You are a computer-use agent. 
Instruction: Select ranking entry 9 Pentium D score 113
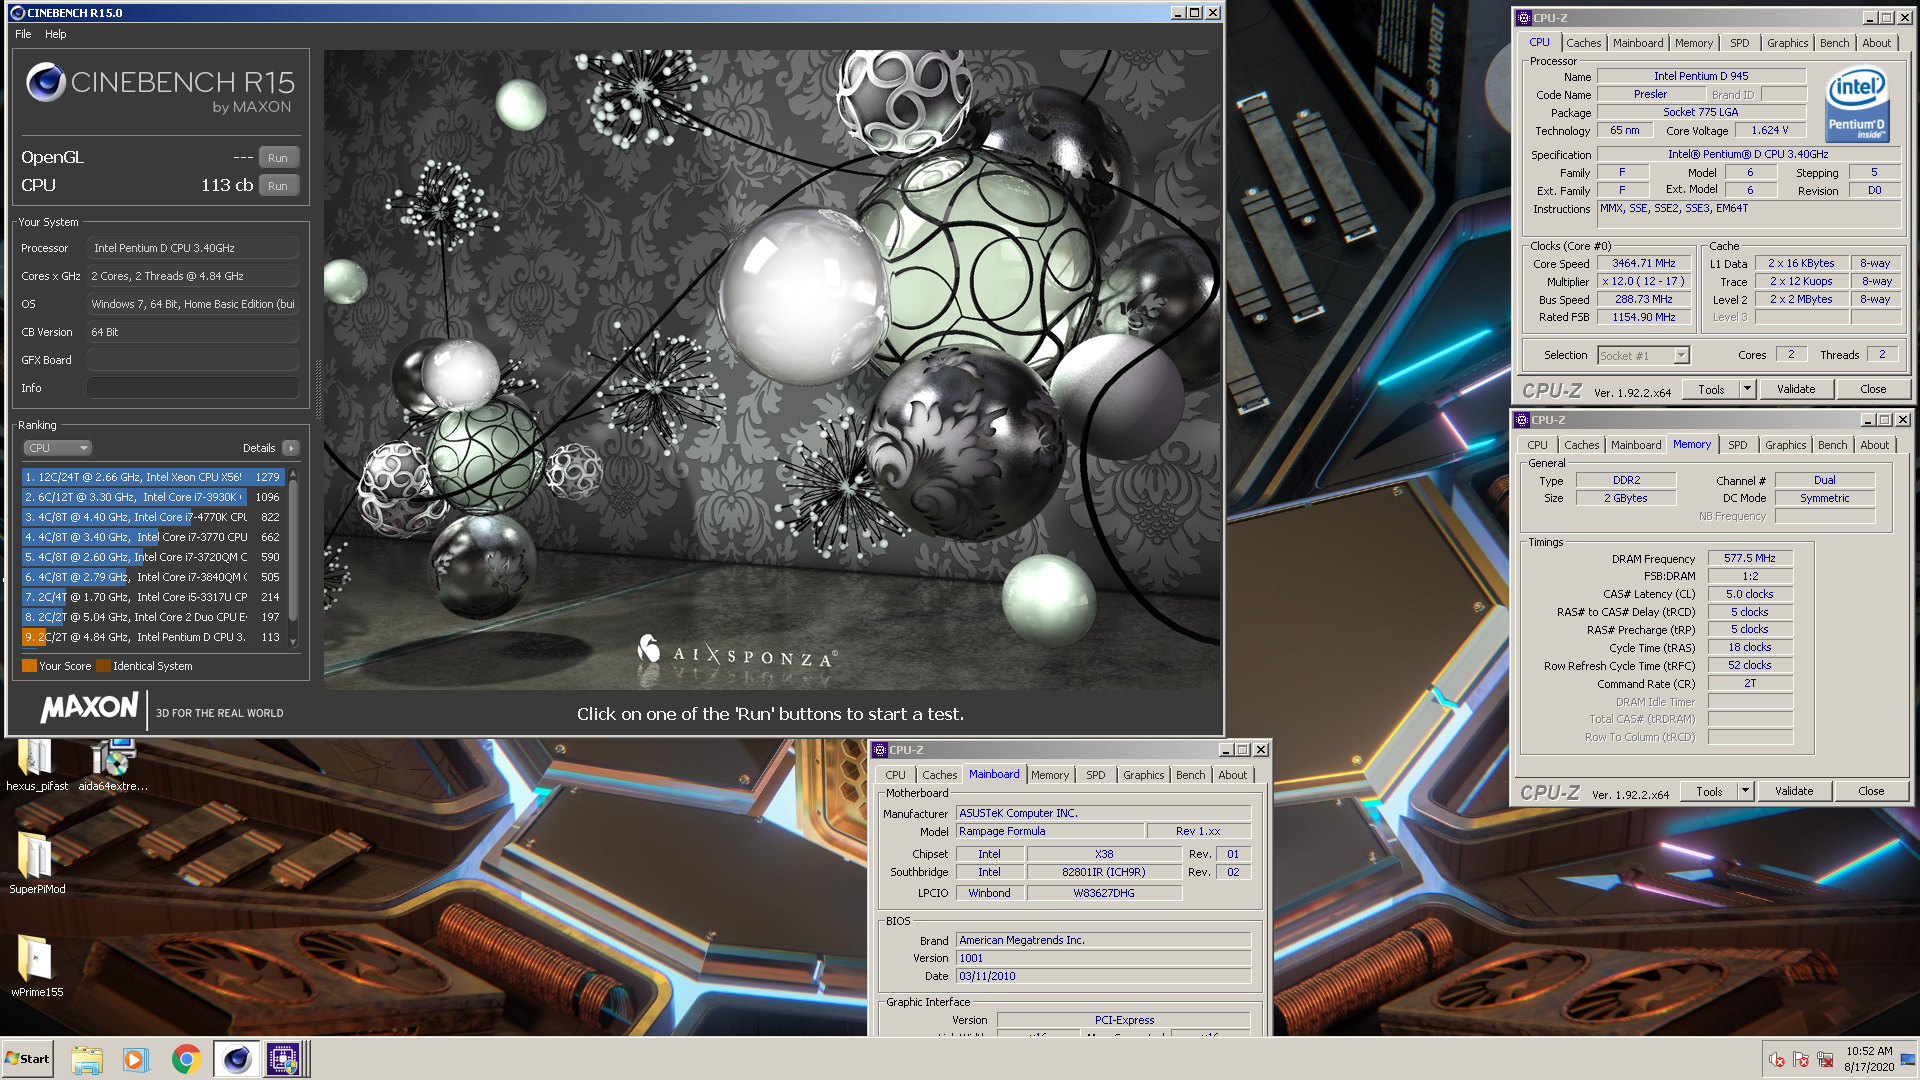(153, 637)
